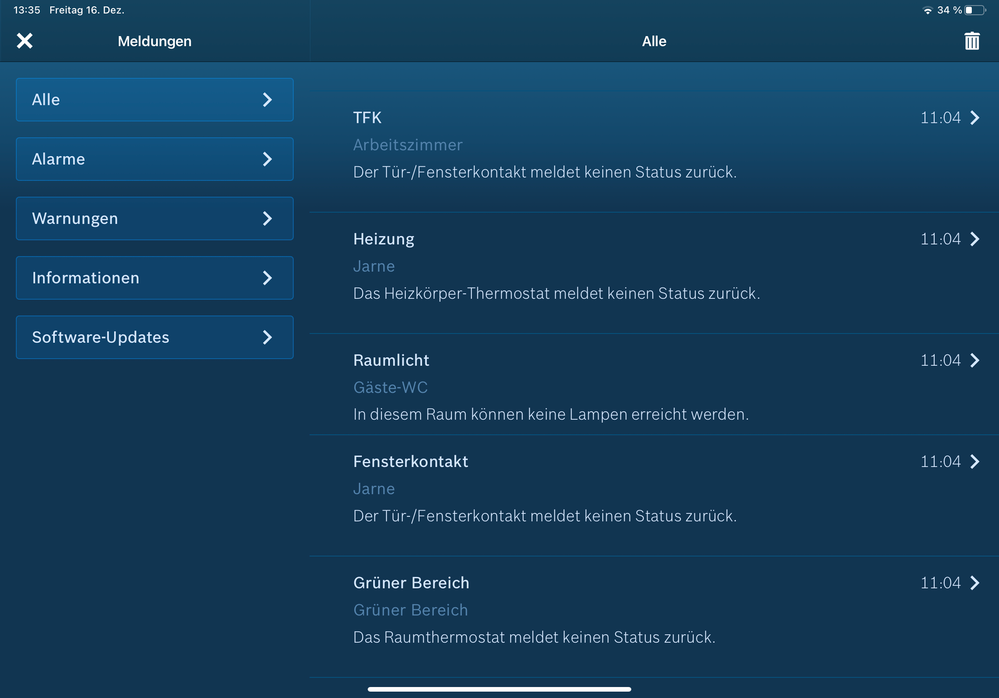Show the Informationen category
999x698 pixels.
154,278
